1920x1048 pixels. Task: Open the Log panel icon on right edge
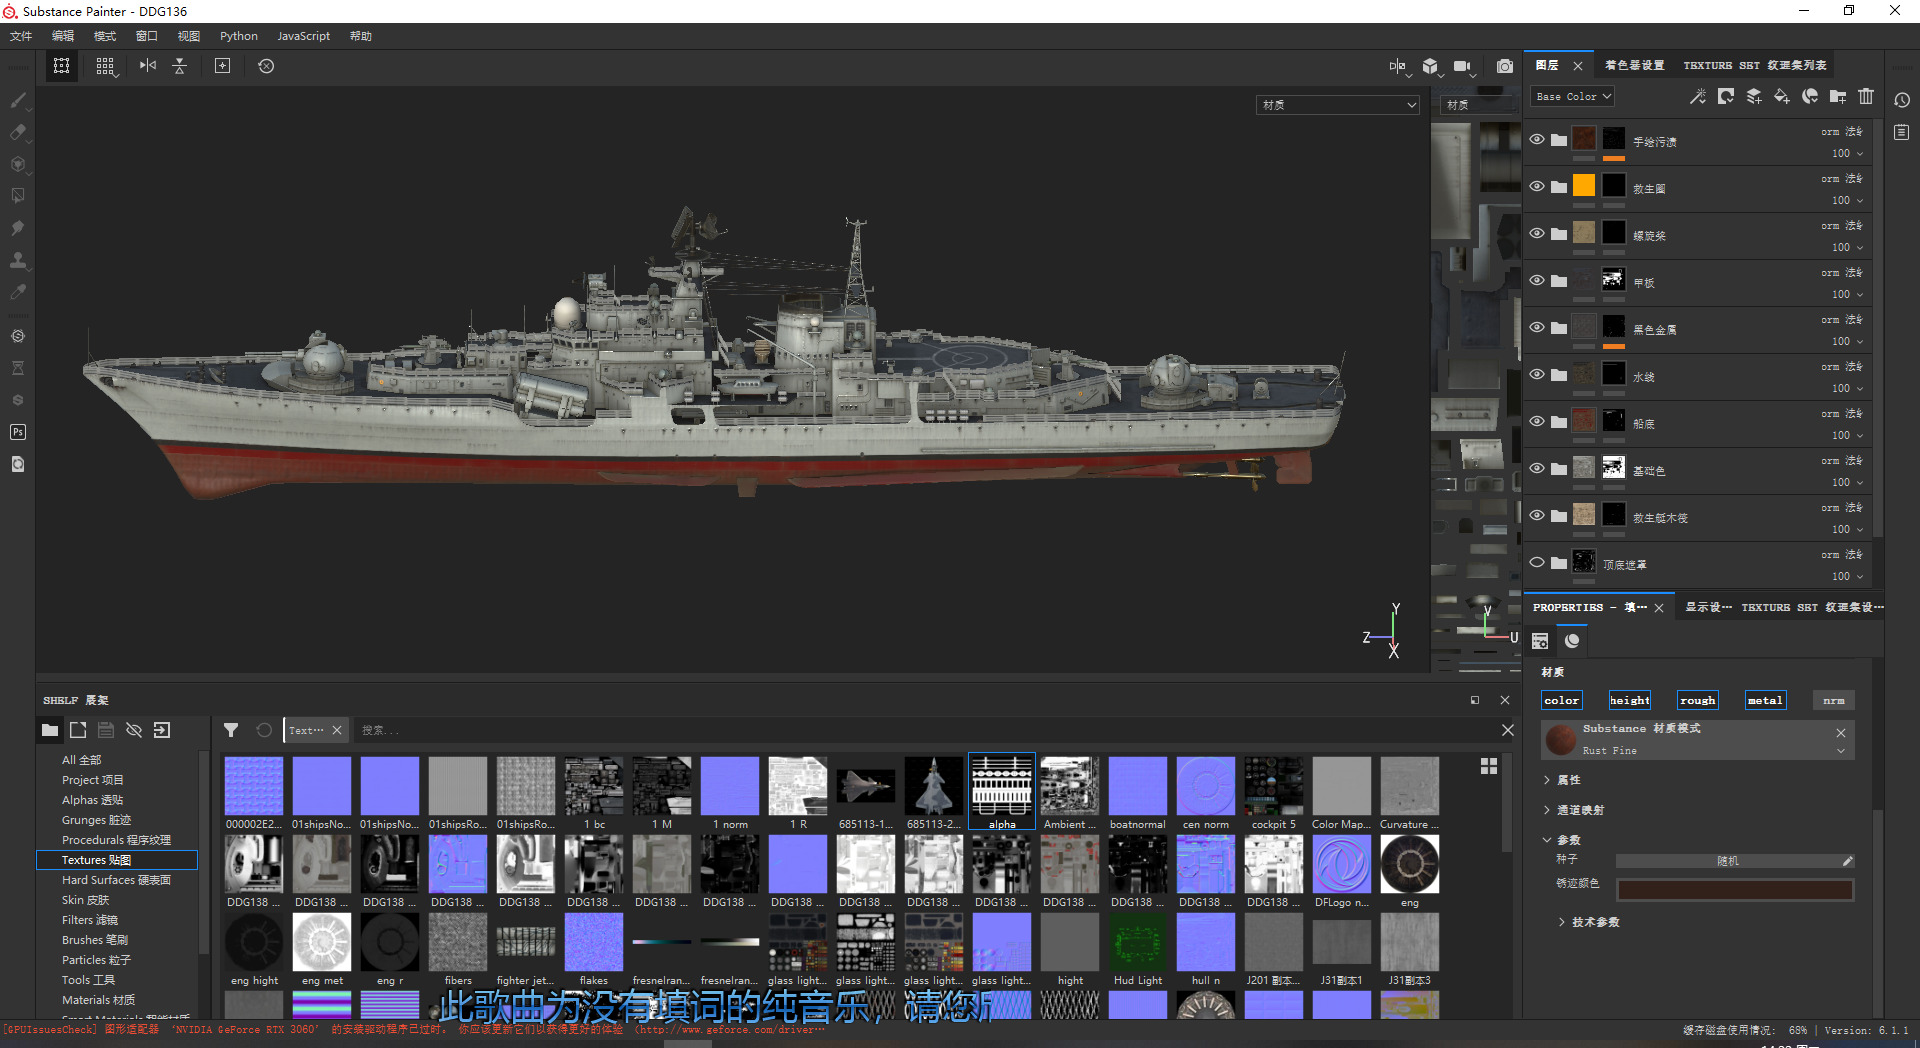point(1902,132)
